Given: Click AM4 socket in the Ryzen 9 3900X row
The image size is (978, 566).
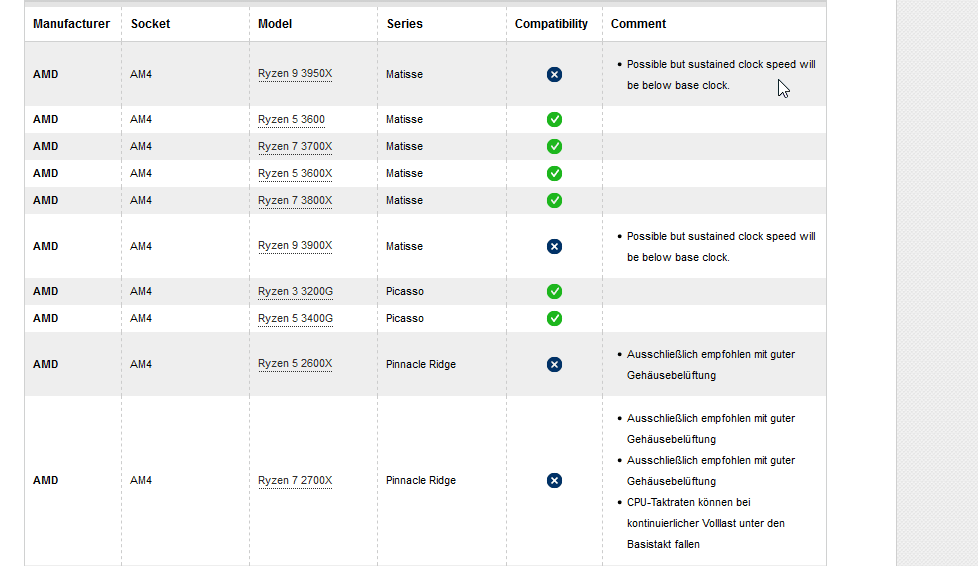Looking at the screenshot, I should (x=141, y=246).
